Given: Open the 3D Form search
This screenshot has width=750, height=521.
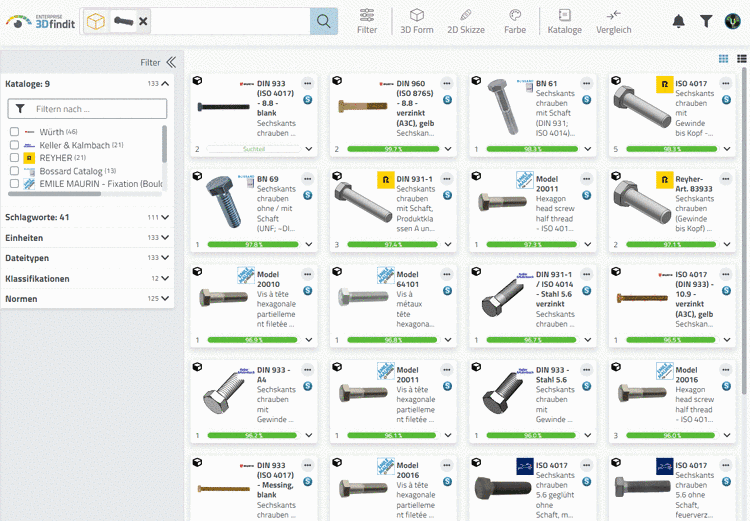Looking at the screenshot, I should [417, 22].
